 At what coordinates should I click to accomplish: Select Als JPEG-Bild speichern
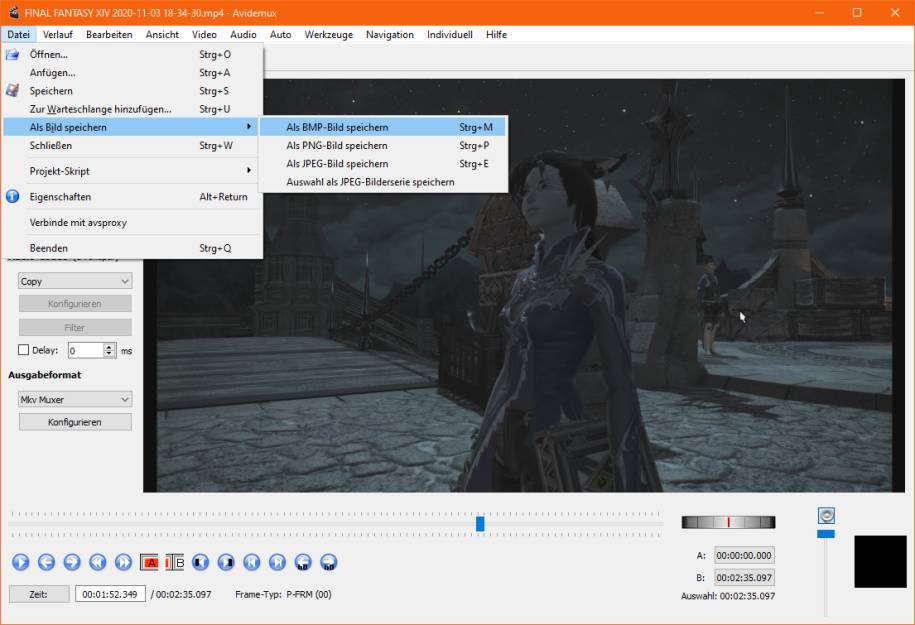pyautogui.click(x=337, y=164)
